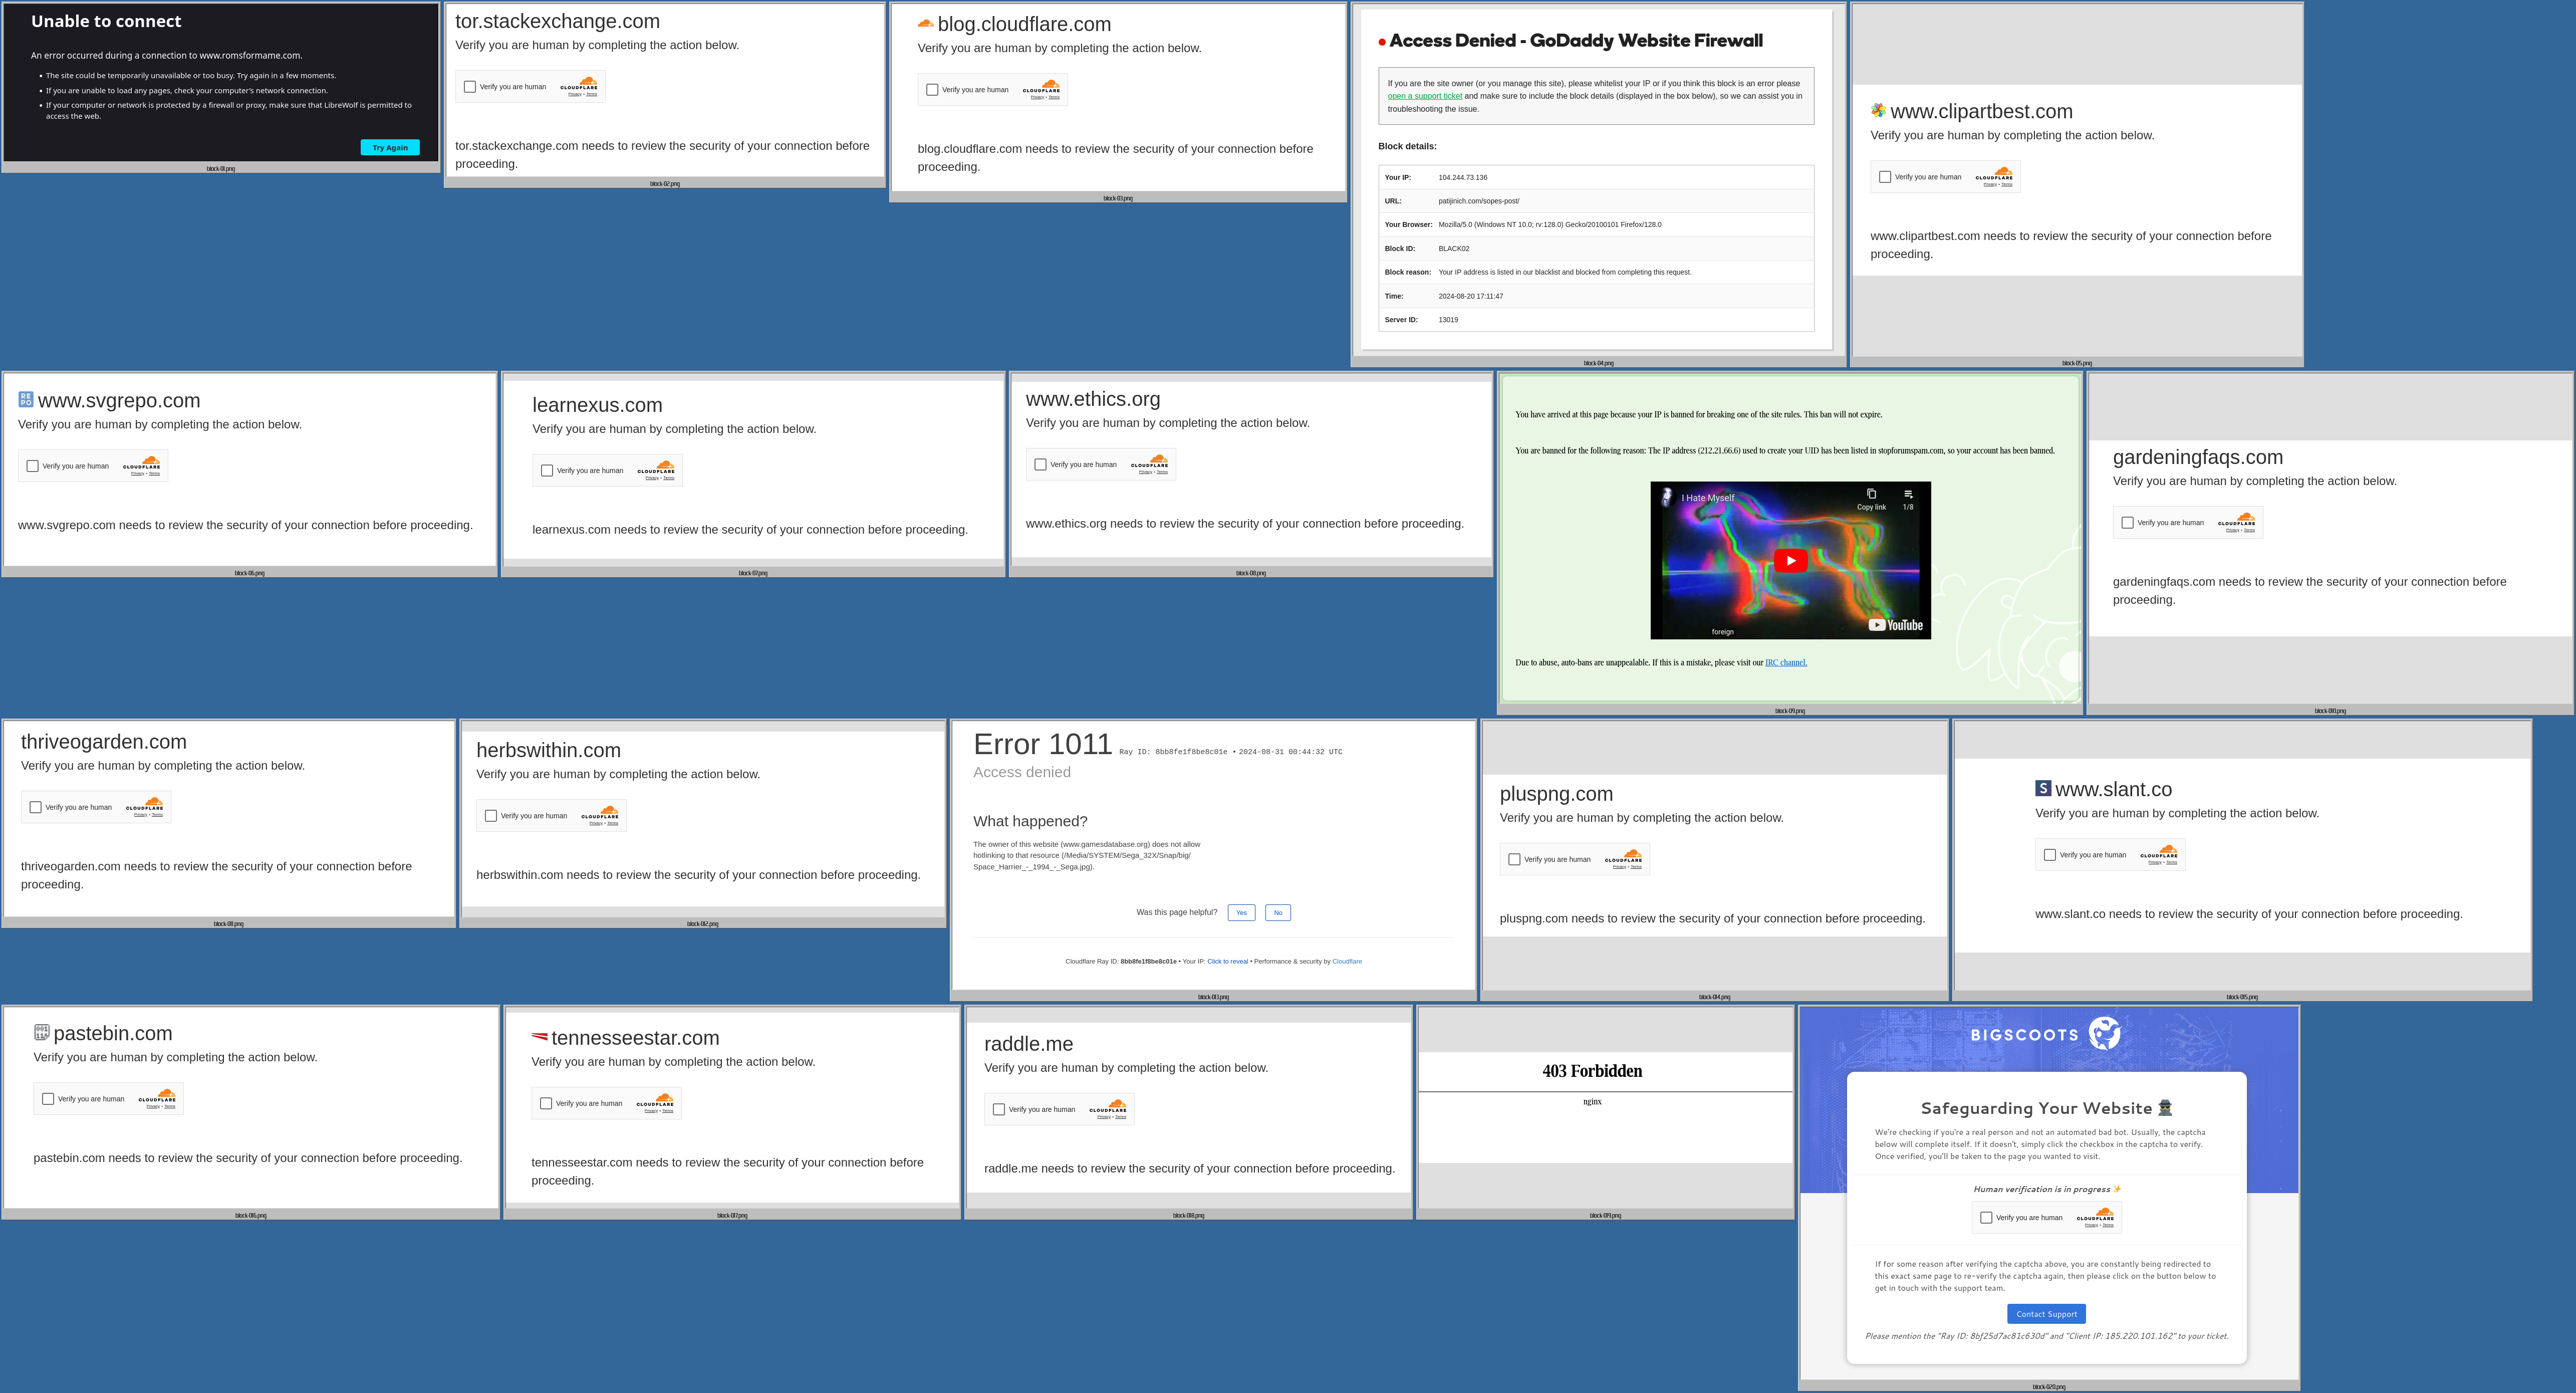Image resolution: width=2576 pixels, height=1393 pixels.
Task: Open the video playlist 1/8 icon
Action: pyautogui.click(x=1908, y=495)
